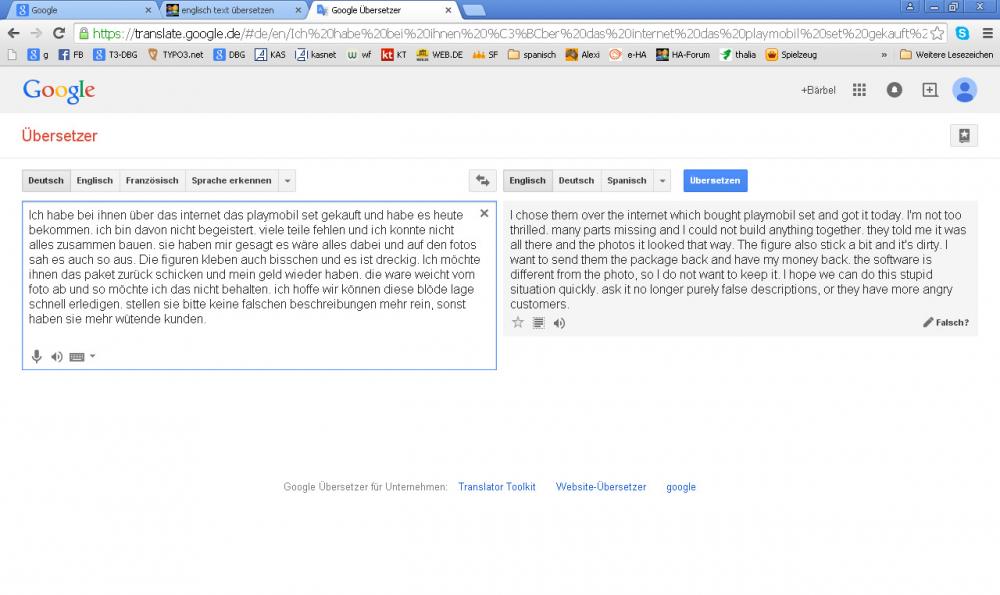The height and width of the screenshot is (595, 1000).
Task: Expand the source language dropdown arrow
Action: tap(287, 181)
